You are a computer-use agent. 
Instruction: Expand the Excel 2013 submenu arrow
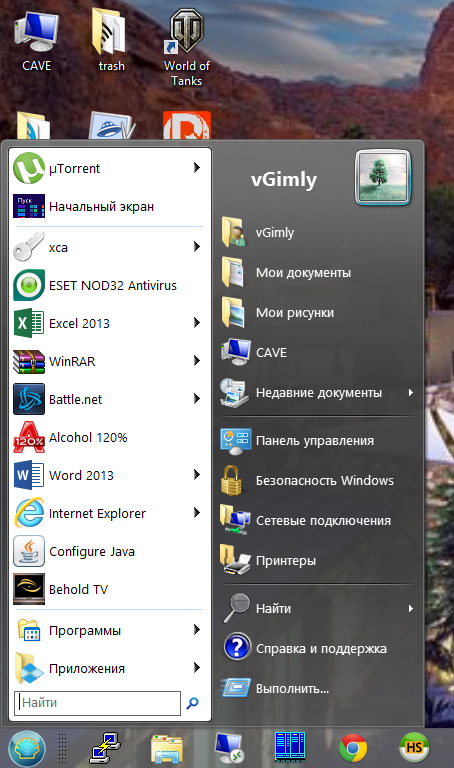coord(197,323)
